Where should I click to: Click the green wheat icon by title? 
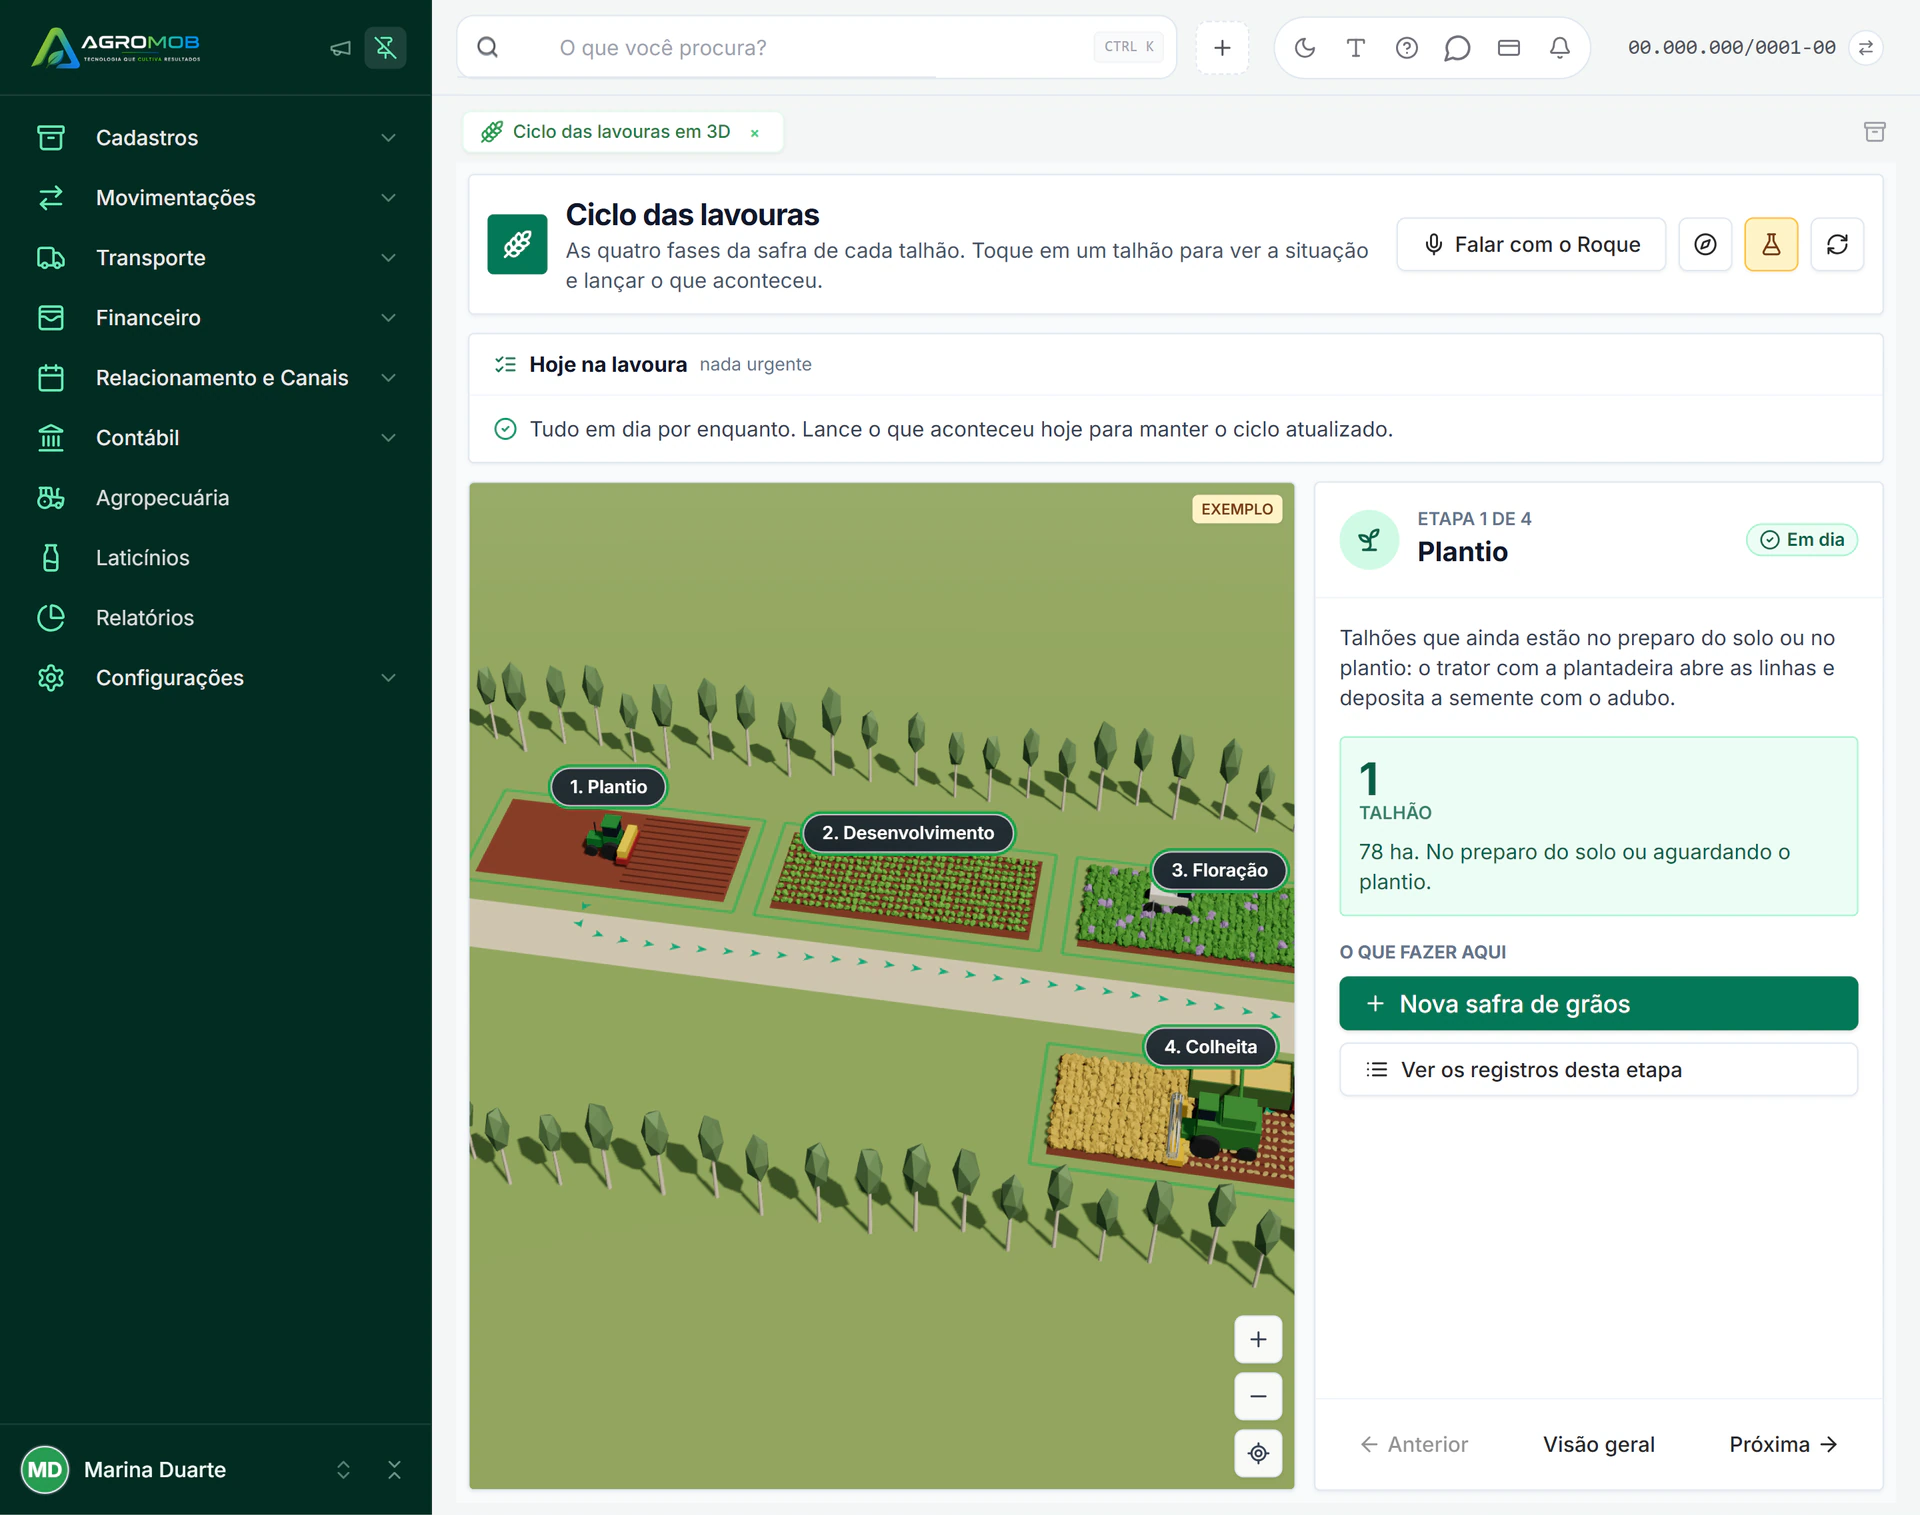517,244
